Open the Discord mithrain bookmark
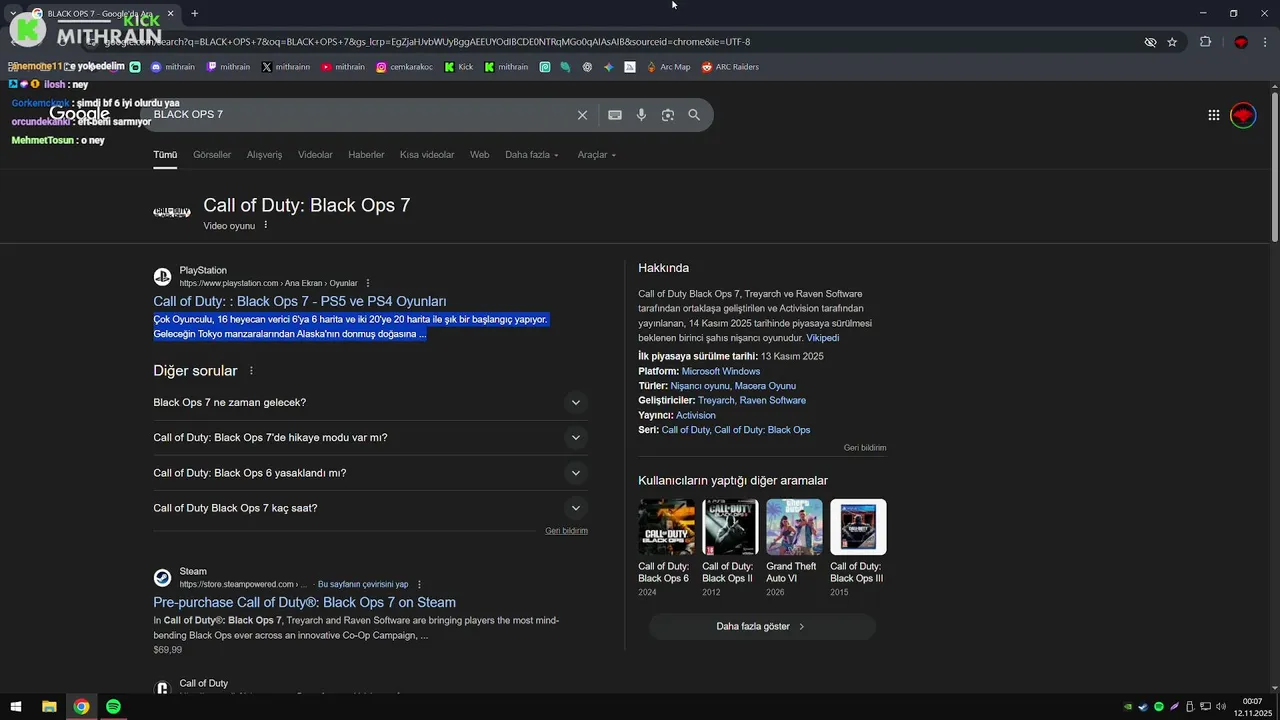1280x720 pixels. click(173, 67)
